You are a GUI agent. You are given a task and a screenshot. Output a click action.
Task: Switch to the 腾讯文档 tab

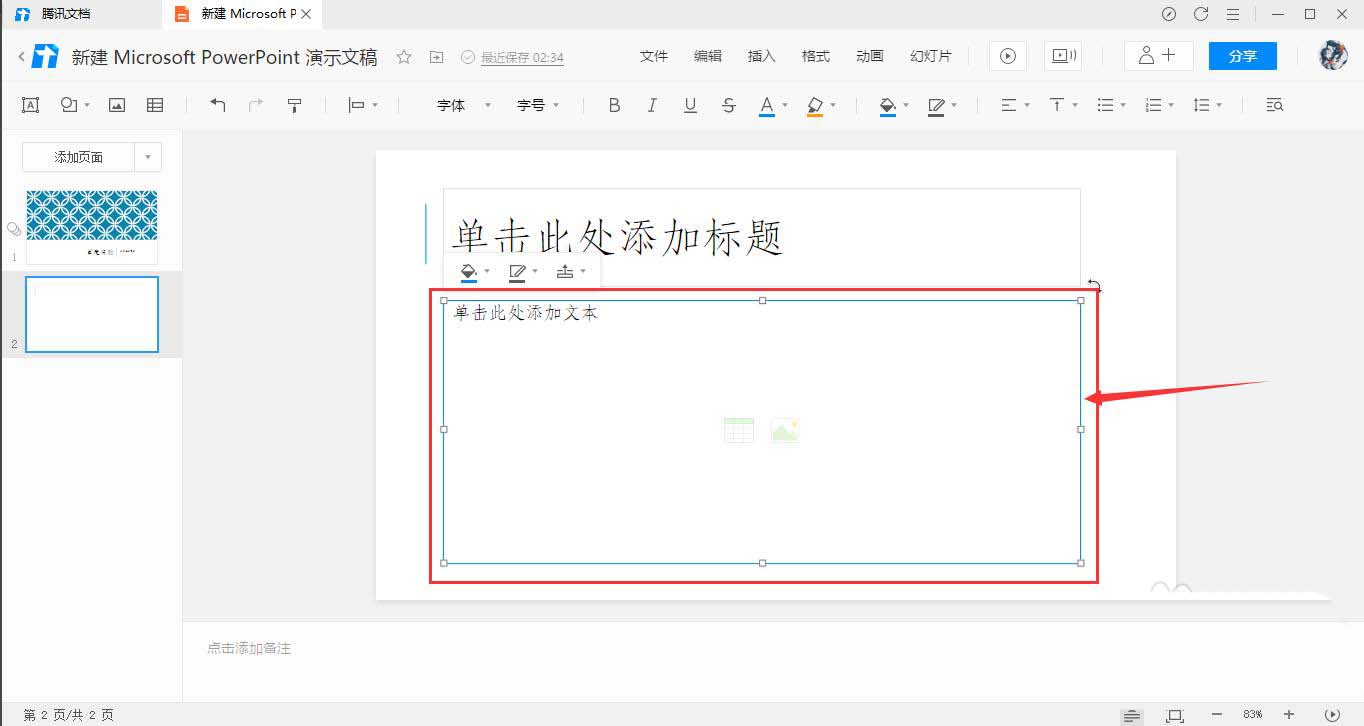coord(81,14)
